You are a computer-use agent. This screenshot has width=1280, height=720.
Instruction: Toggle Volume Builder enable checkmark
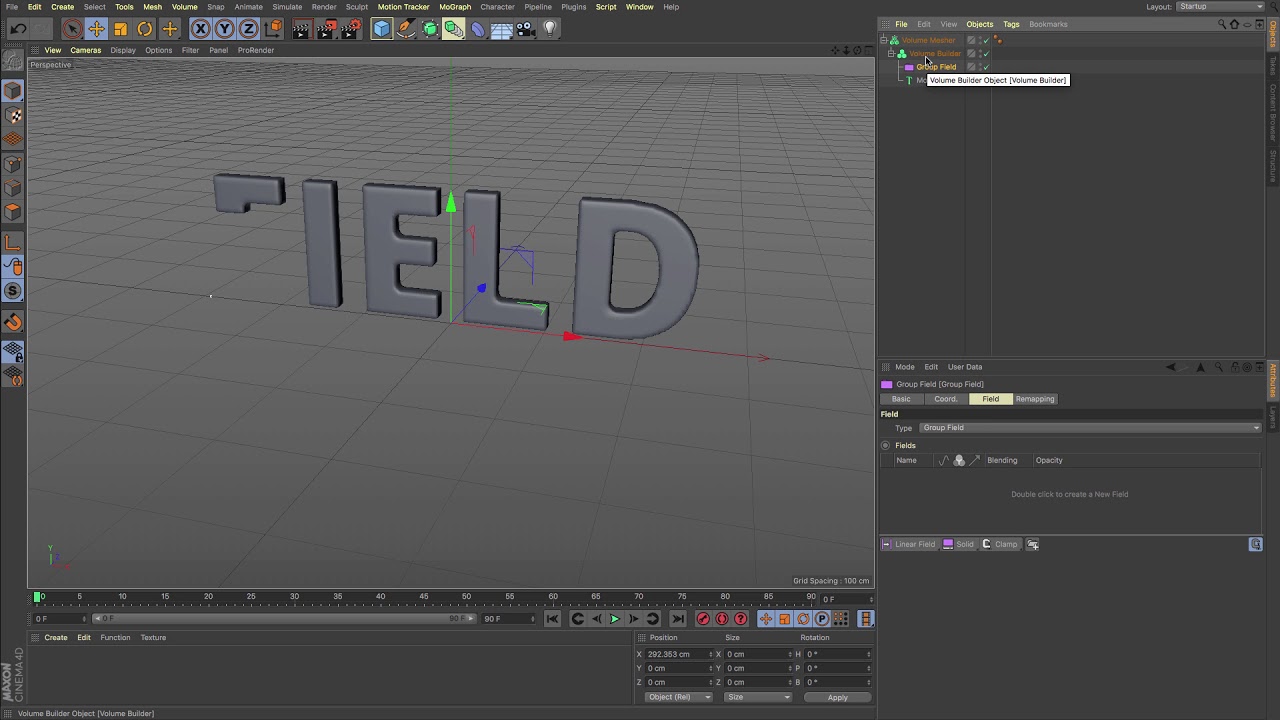(986, 53)
